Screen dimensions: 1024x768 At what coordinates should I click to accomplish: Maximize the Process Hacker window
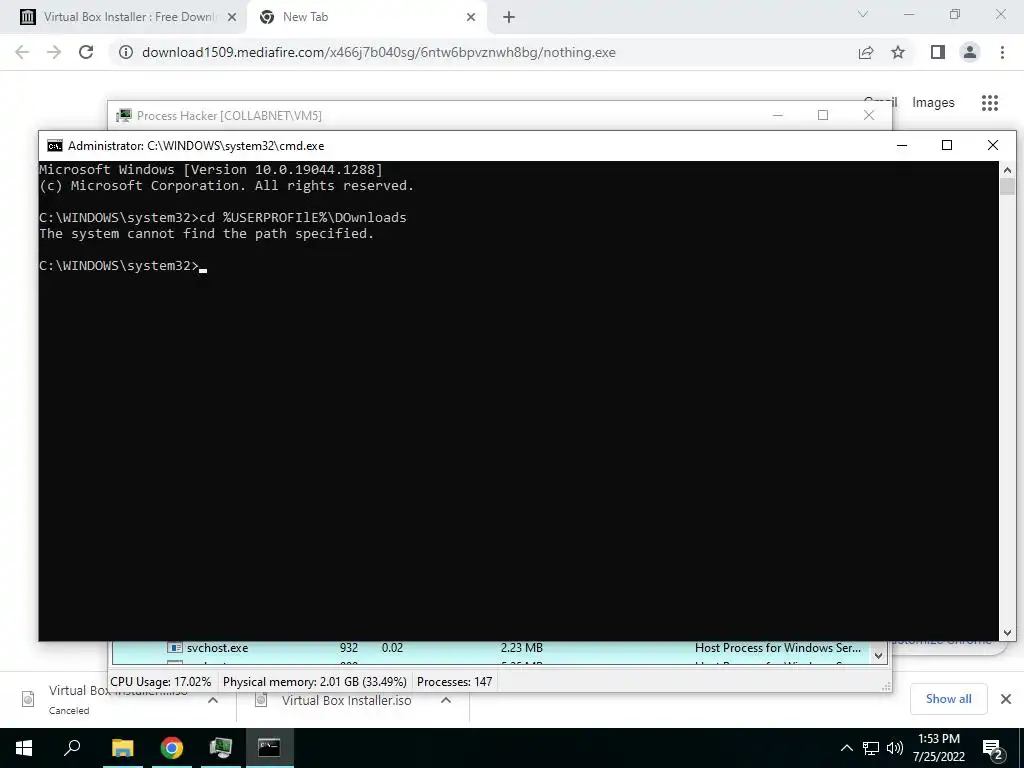(823, 116)
